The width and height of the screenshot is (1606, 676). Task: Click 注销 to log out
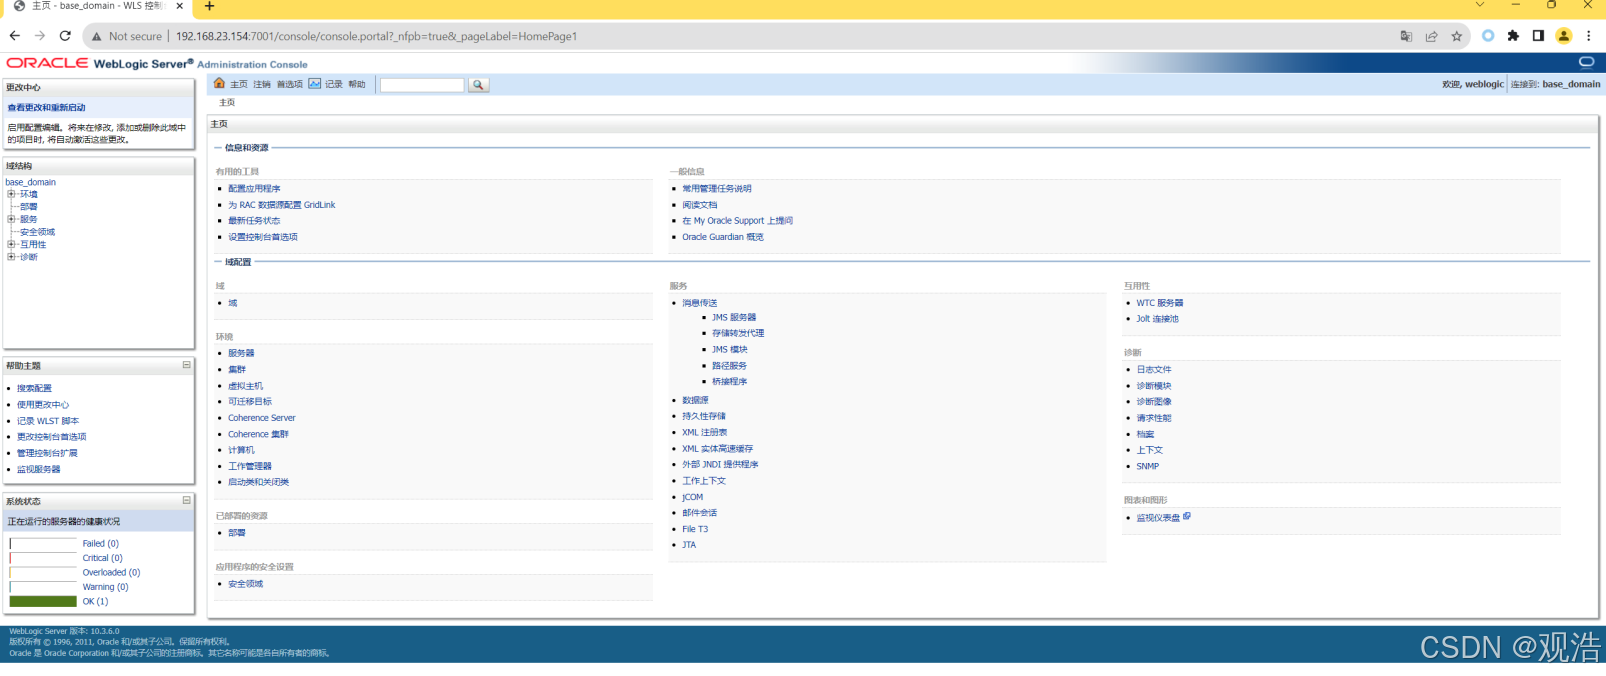pos(262,85)
